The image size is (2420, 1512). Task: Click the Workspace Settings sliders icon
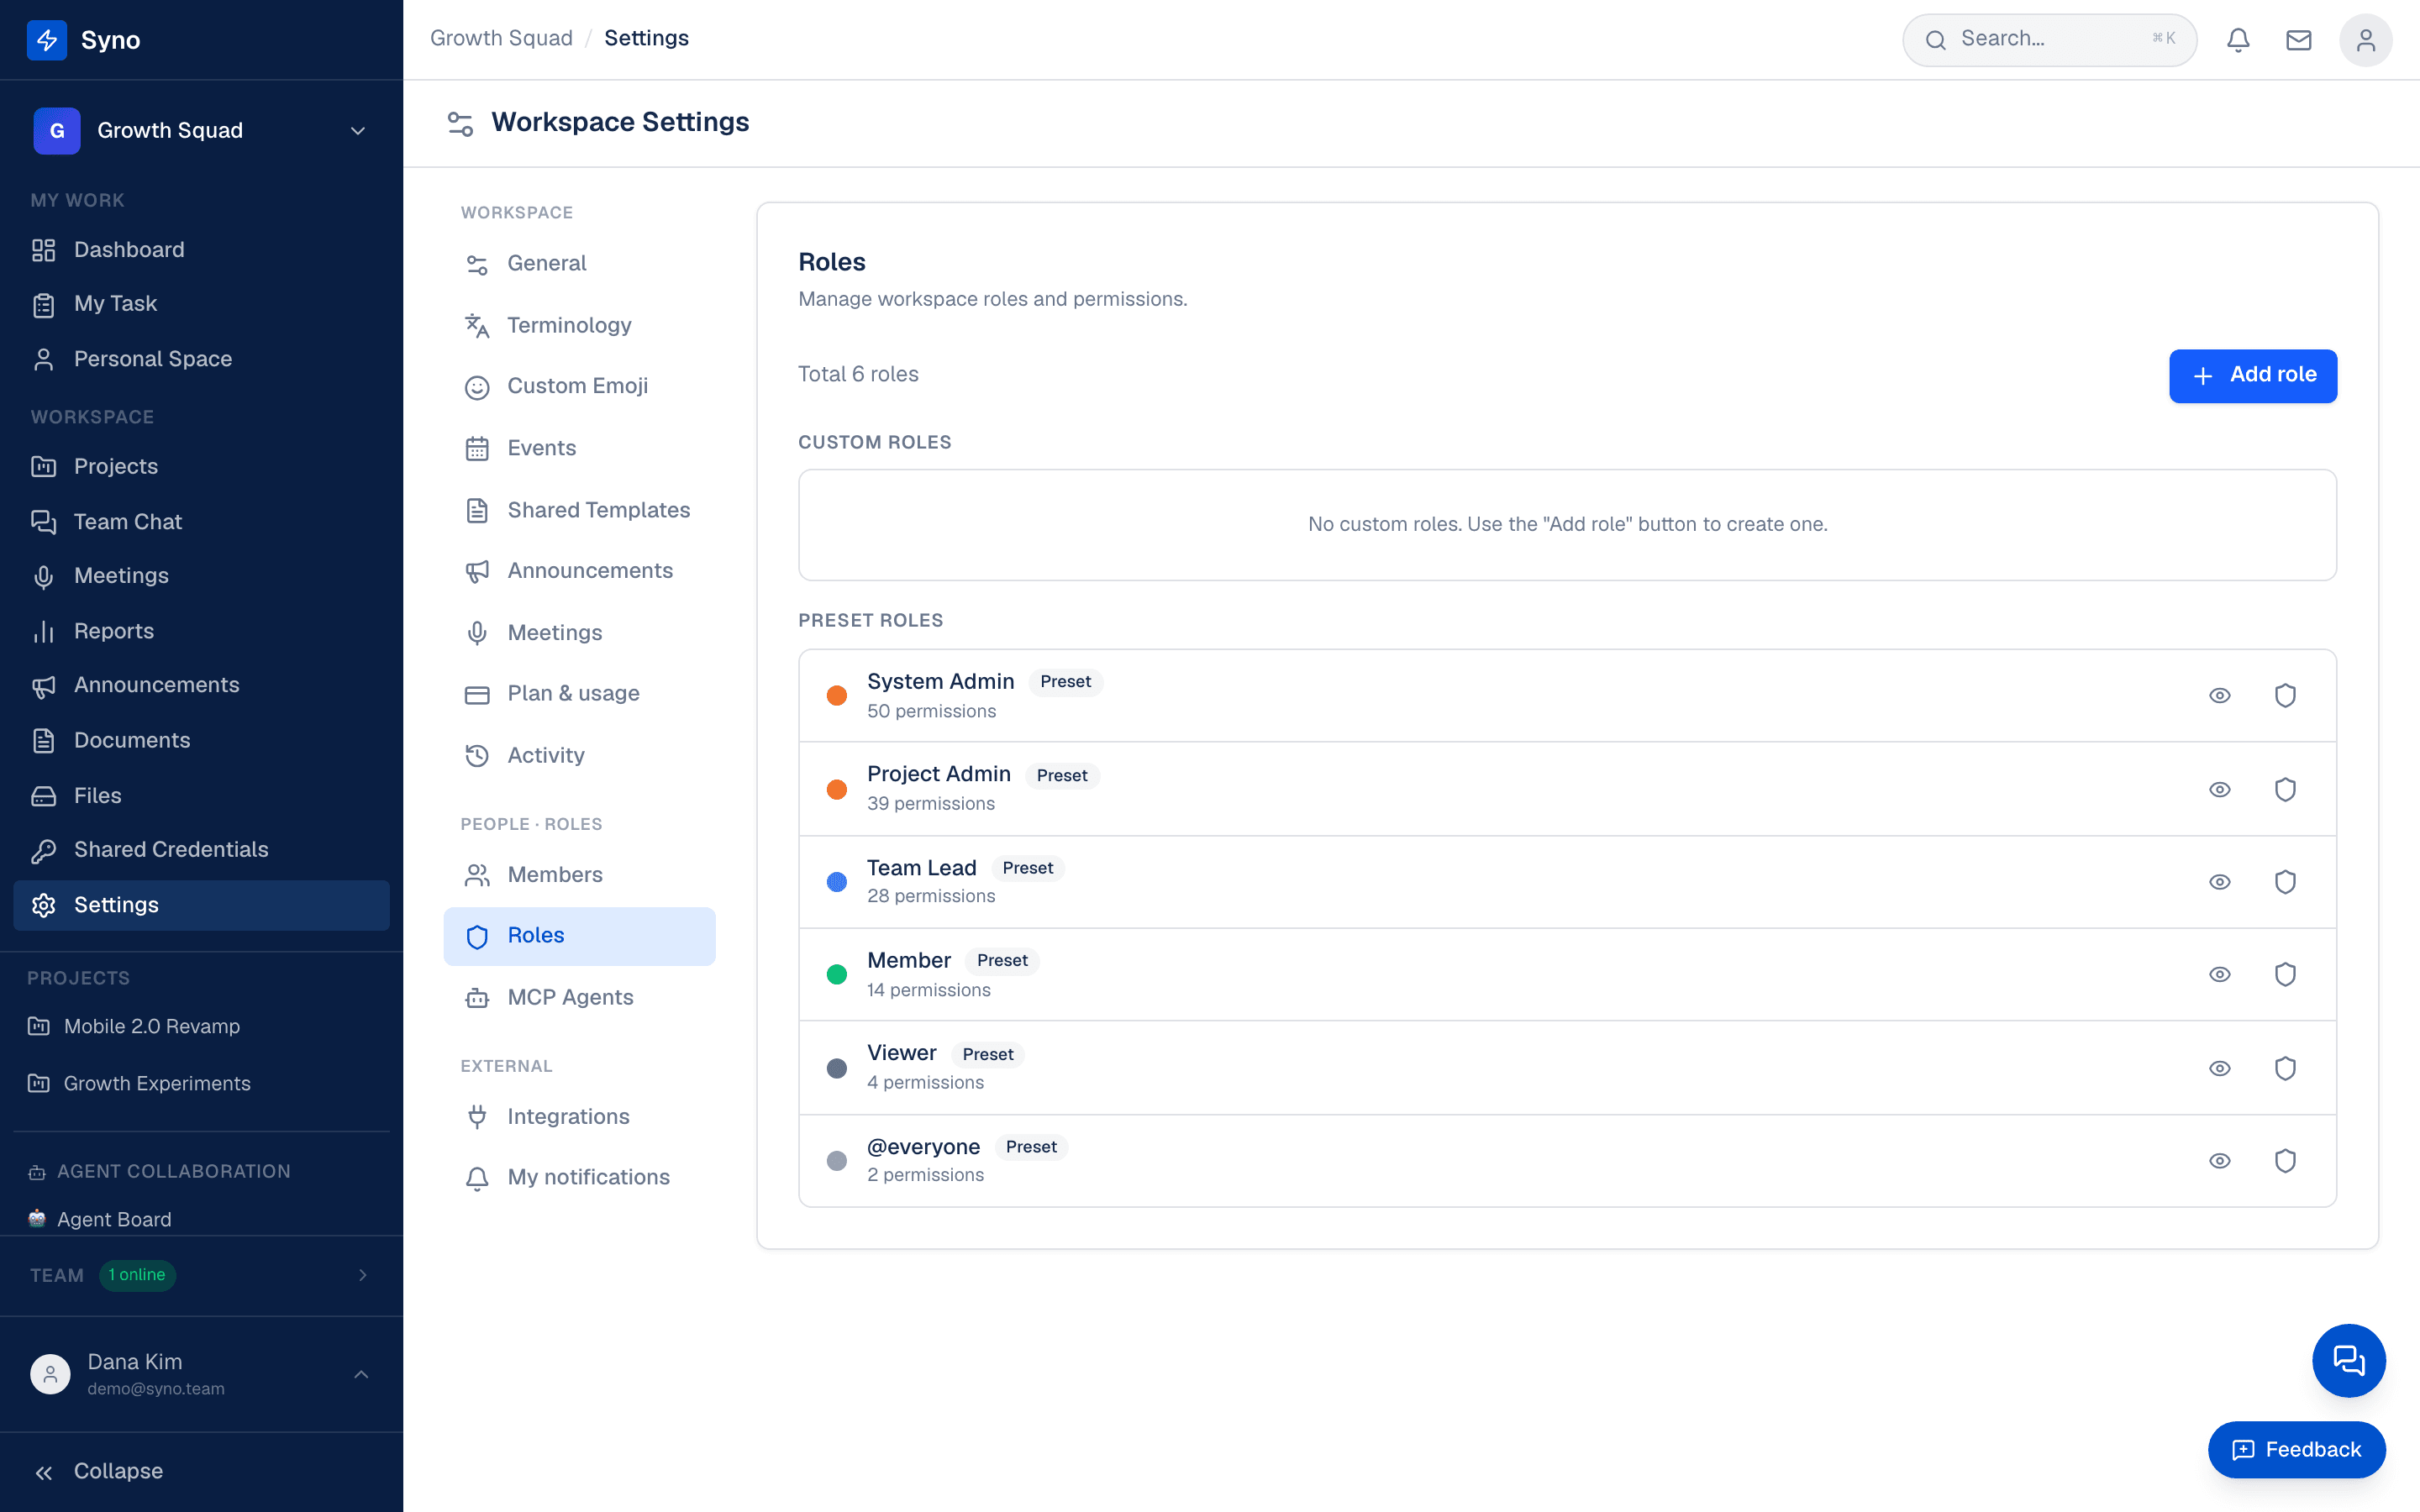click(x=460, y=123)
